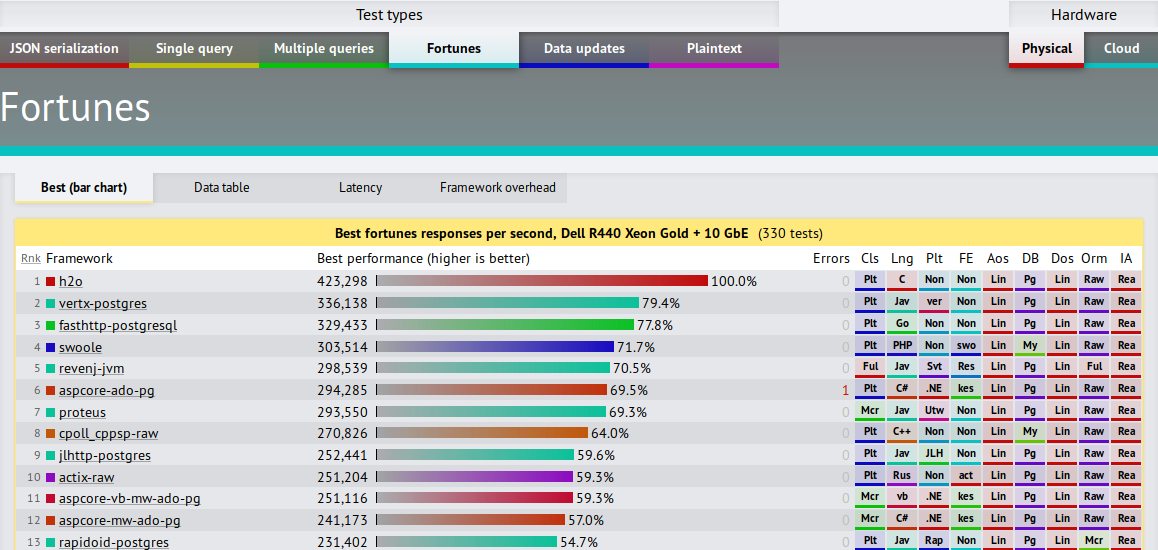Click the My database tag for cpoll_cppsp-raw

1029,433
